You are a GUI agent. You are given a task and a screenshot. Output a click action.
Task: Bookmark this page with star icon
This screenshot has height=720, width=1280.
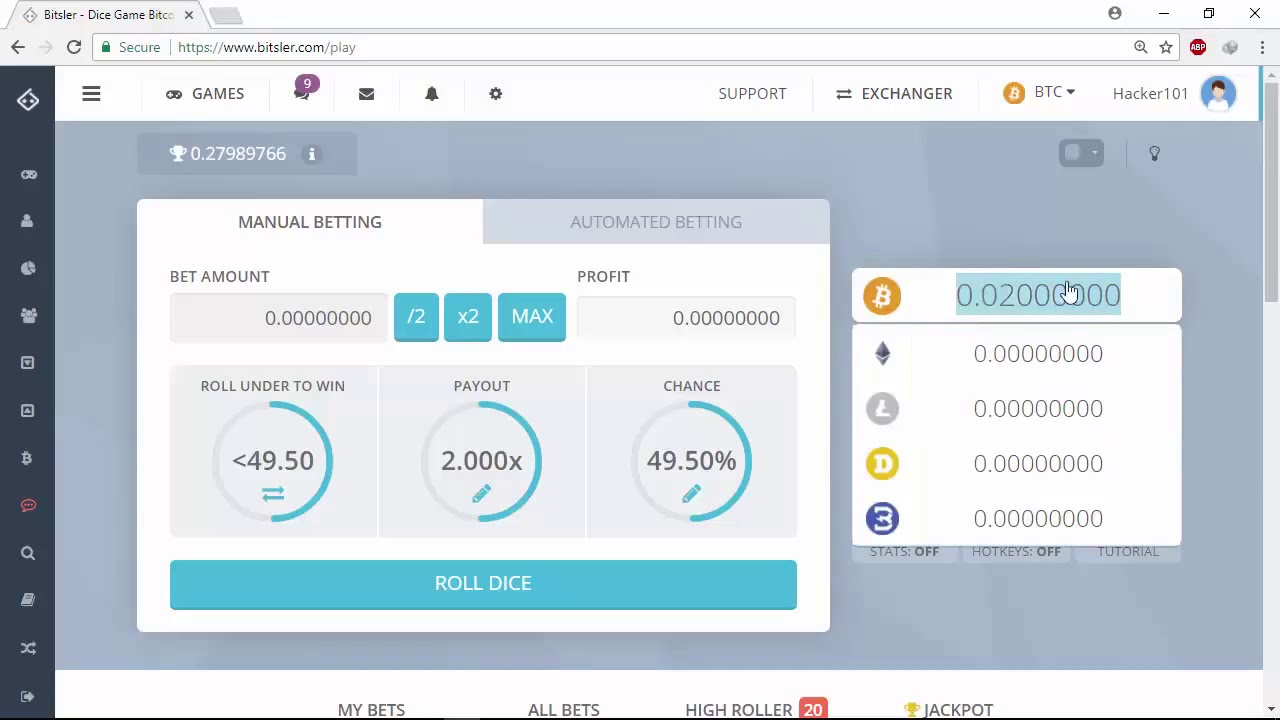1166,47
